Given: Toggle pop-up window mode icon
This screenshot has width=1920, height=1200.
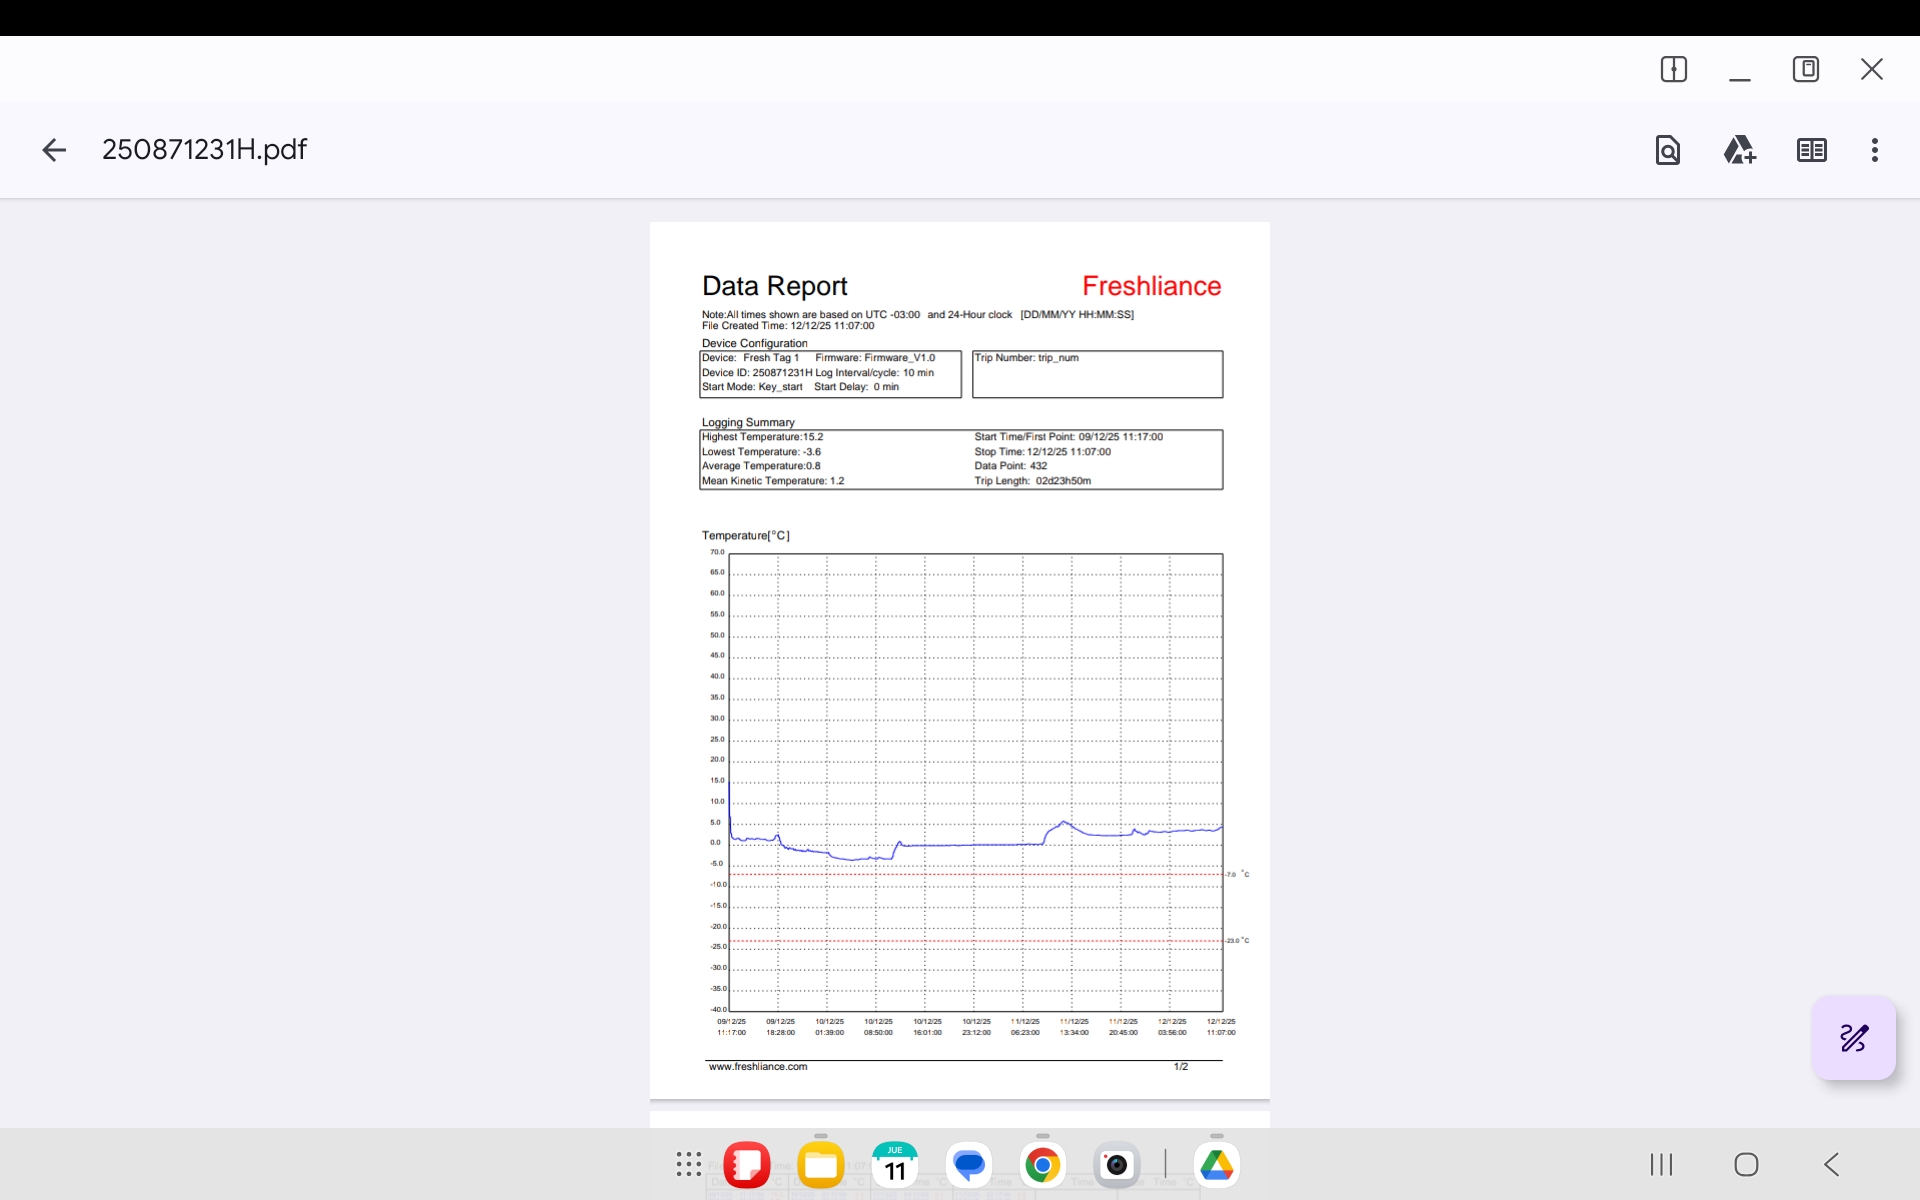Looking at the screenshot, I should [x=1805, y=69].
